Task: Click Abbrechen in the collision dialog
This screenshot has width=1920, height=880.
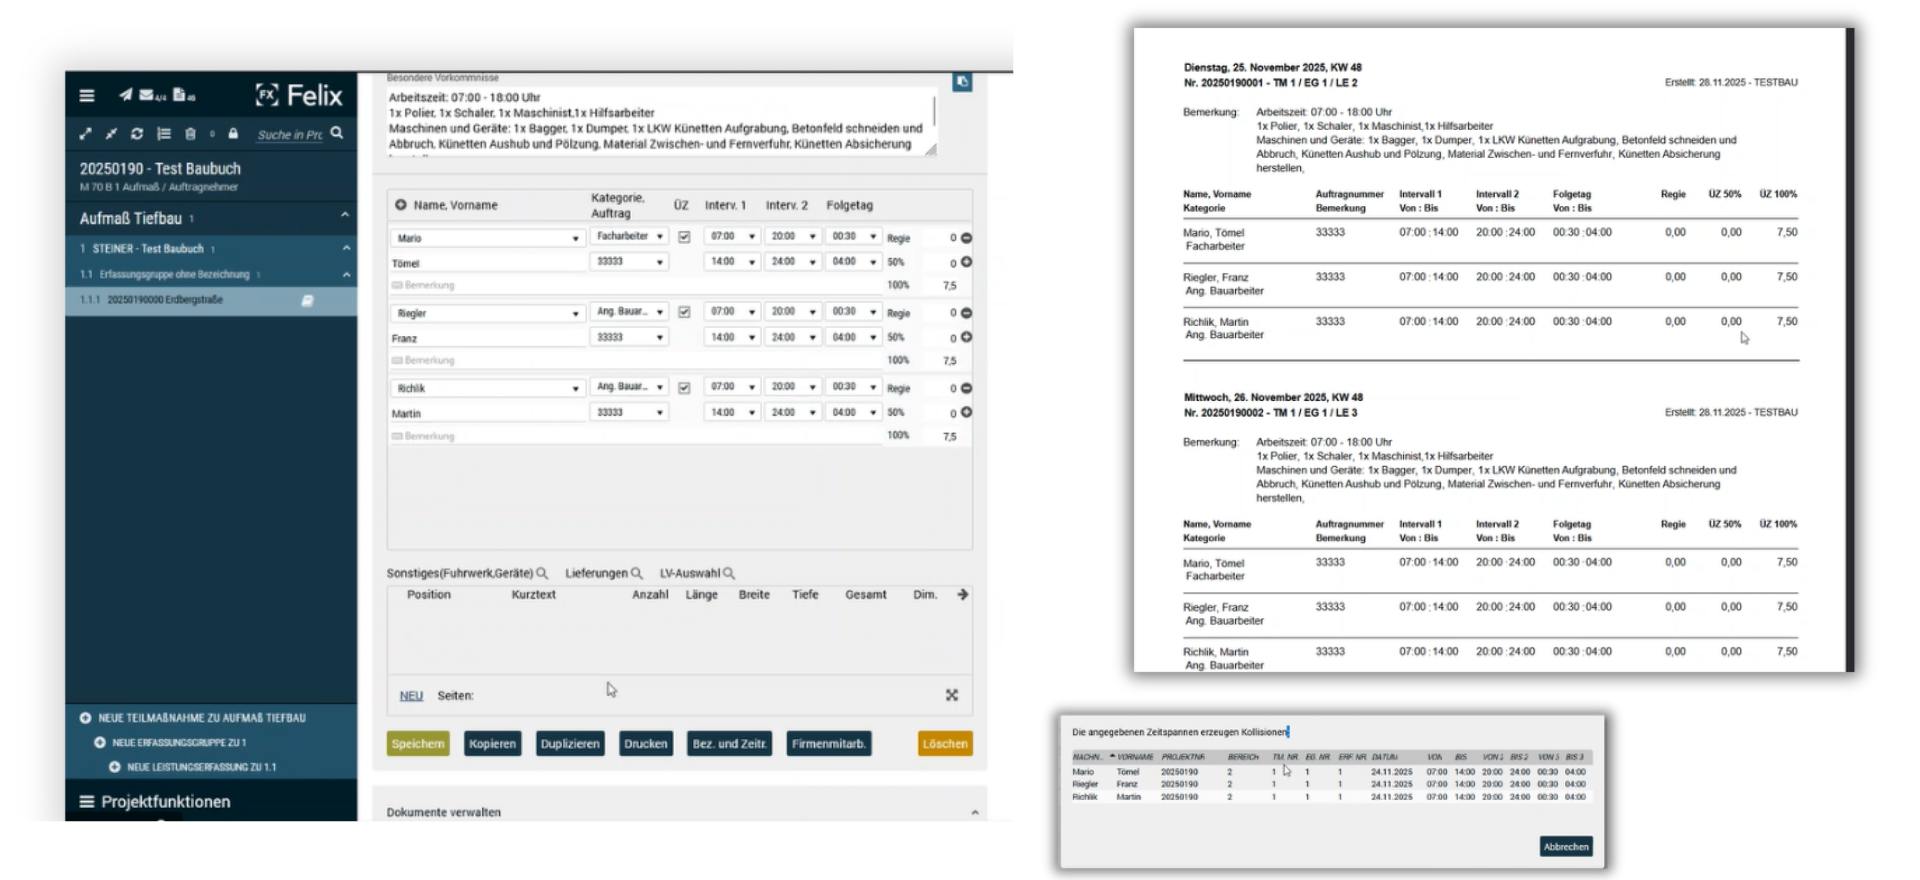Action: pos(1565,847)
